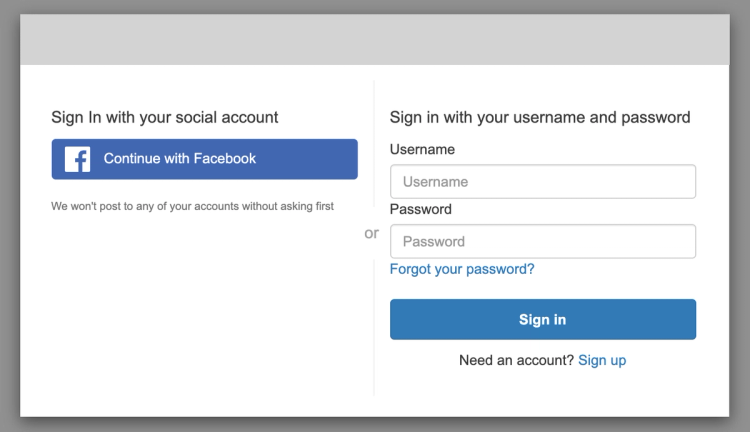Click the Username field label
Image resolution: width=750 pixels, height=432 pixels.
pos(422,150)
